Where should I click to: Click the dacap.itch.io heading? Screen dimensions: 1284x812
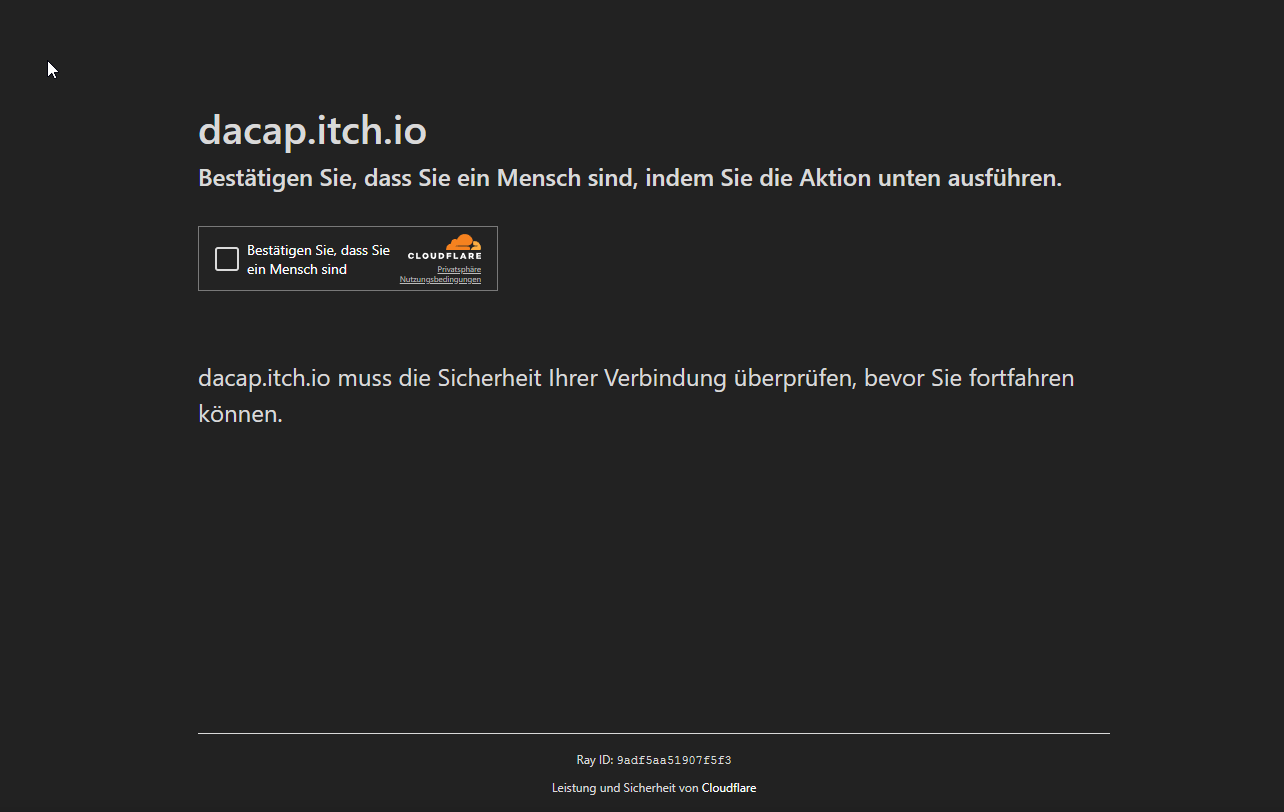click(x=312, y=130)
